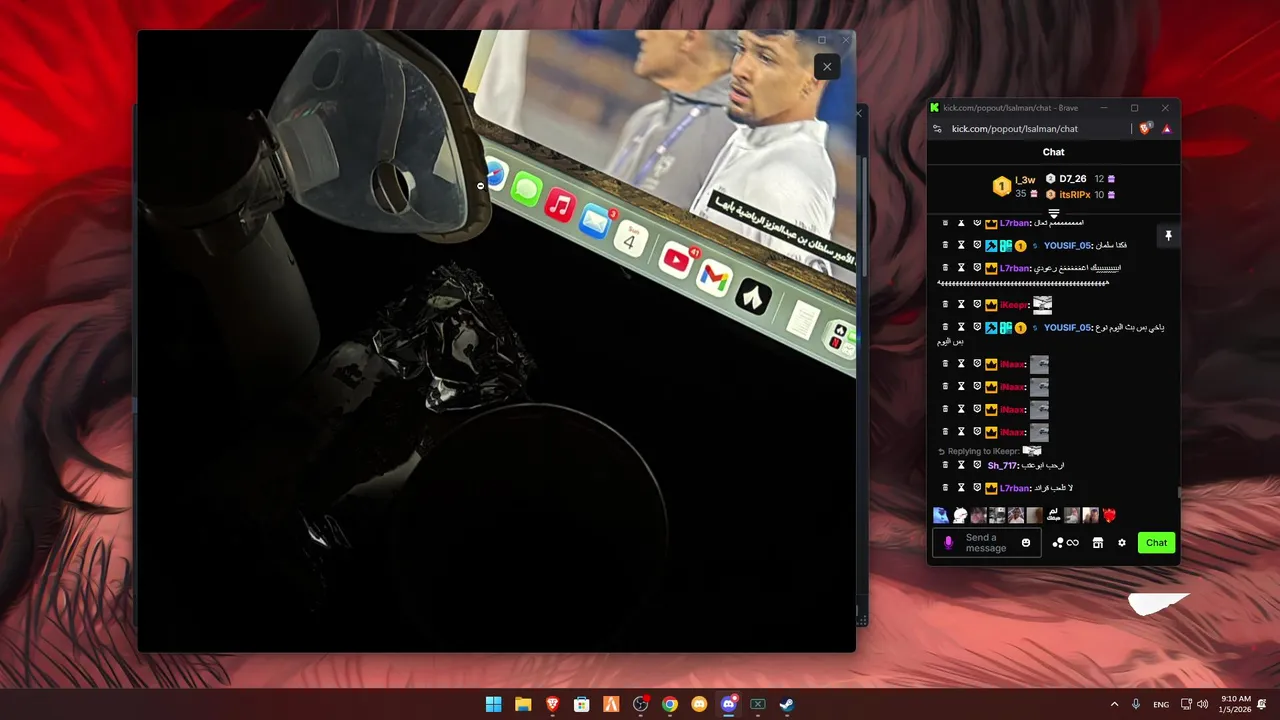Image resolution: width=1280 pixels, height=720 pixels.
Task: Click voice microphone icon in message box
Action: (x=948, y=543)
